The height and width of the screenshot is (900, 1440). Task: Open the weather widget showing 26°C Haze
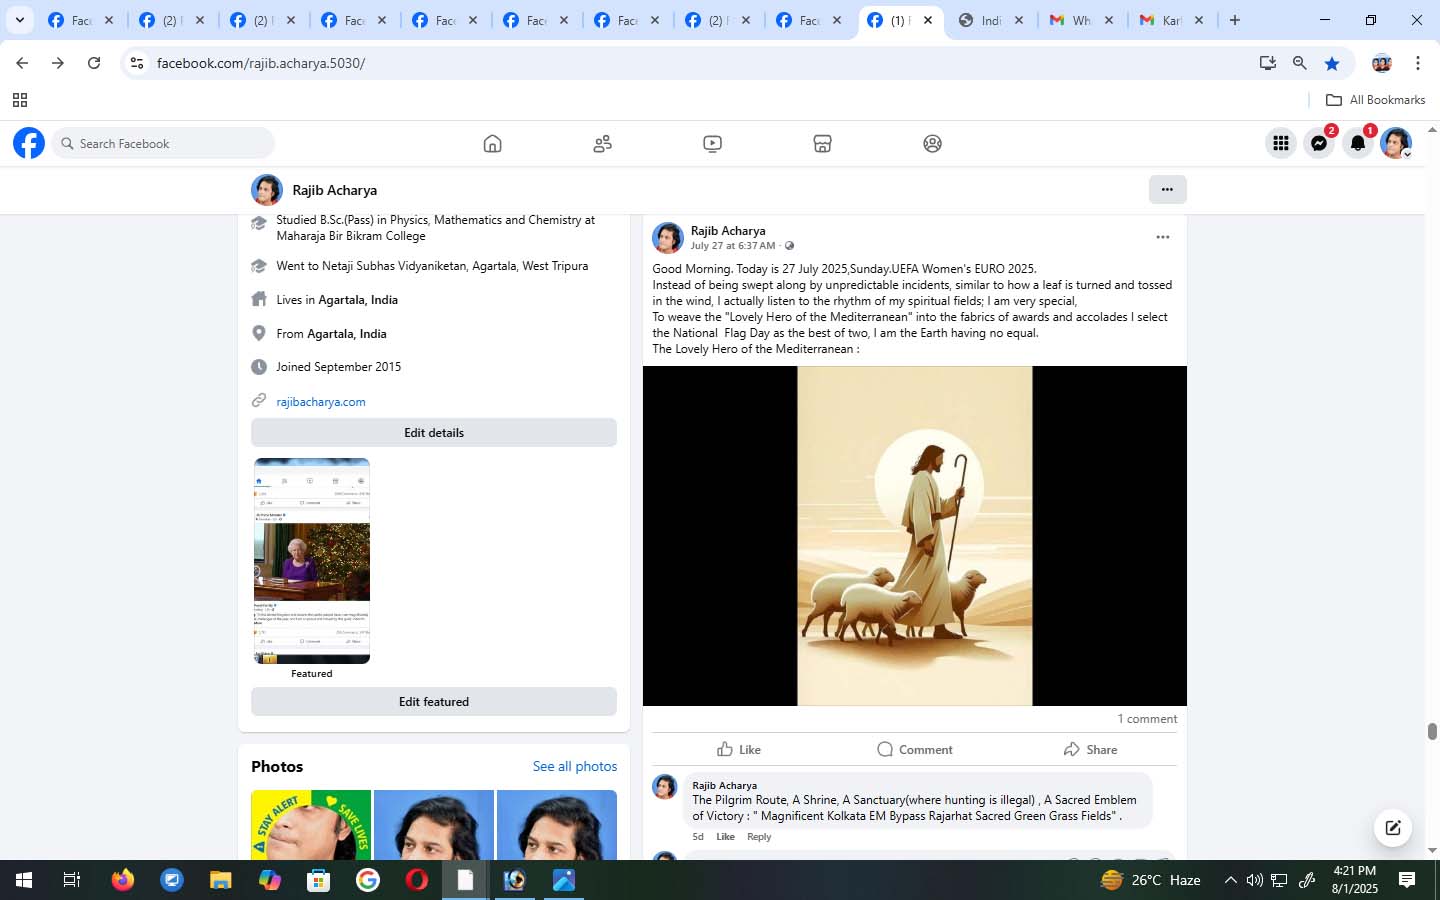tap(1150, 880)
